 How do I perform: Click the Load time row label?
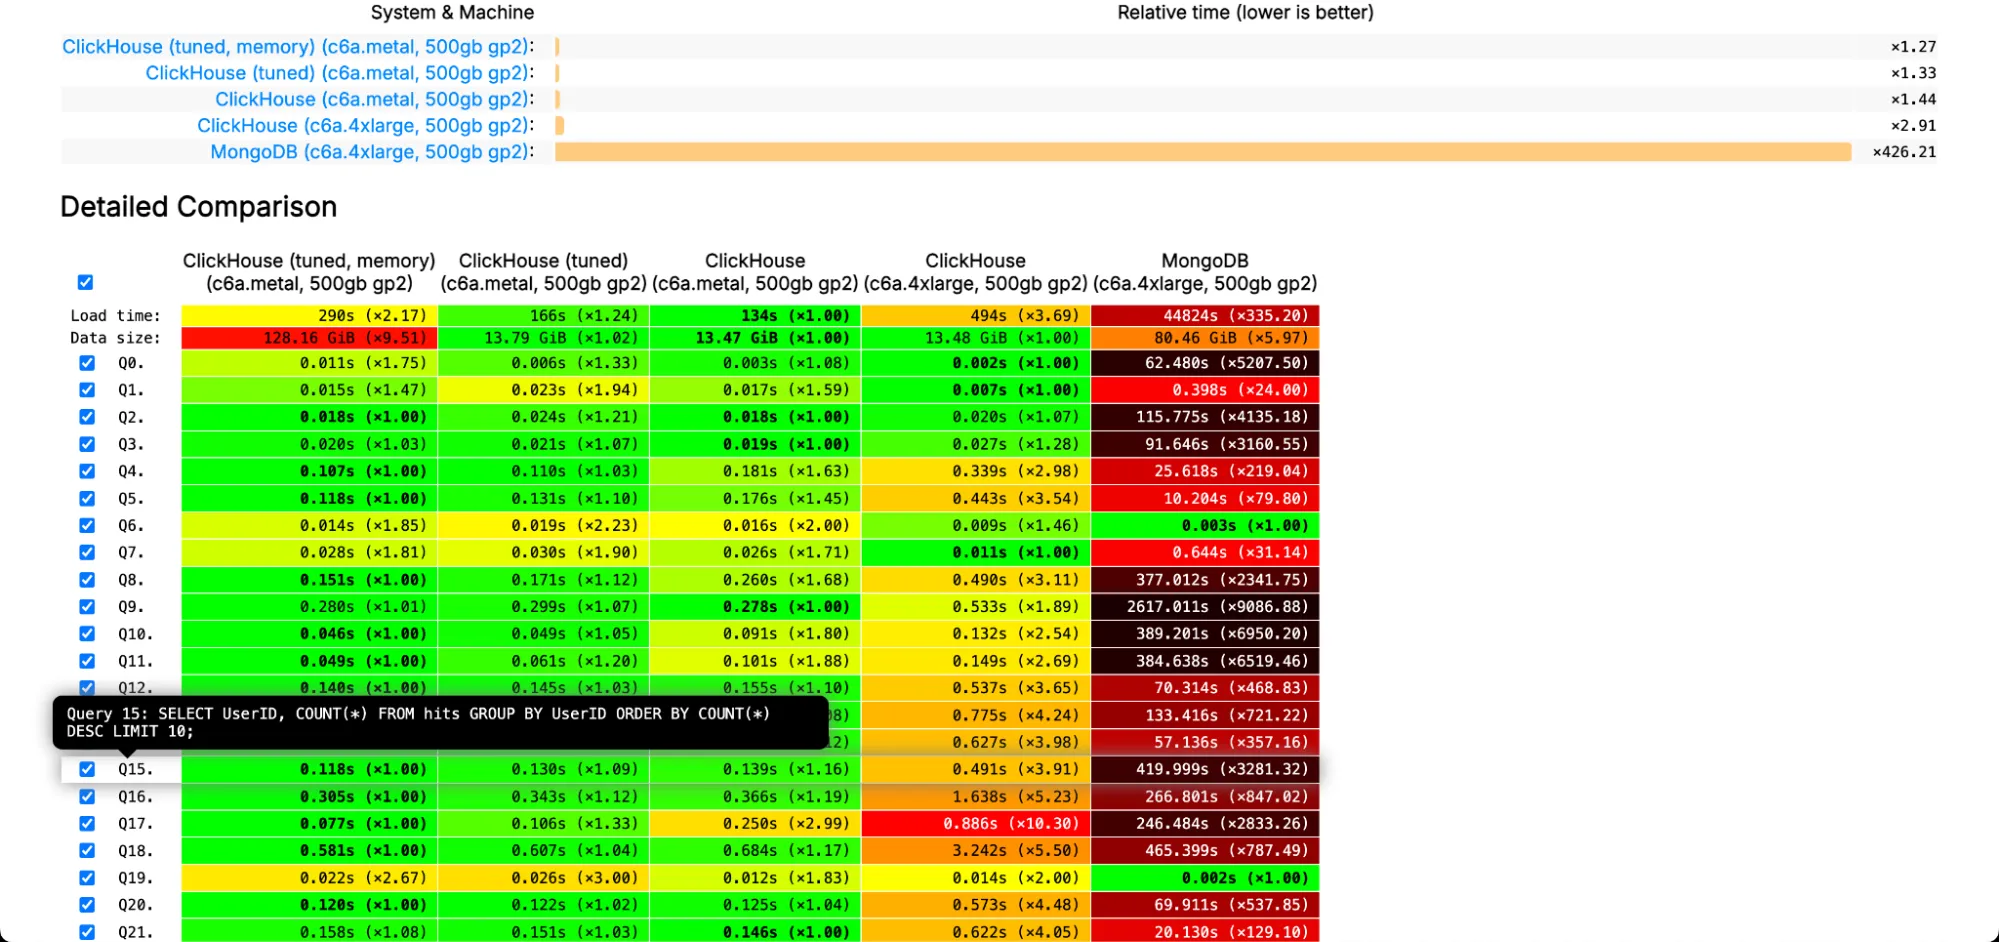pos(115,316)
